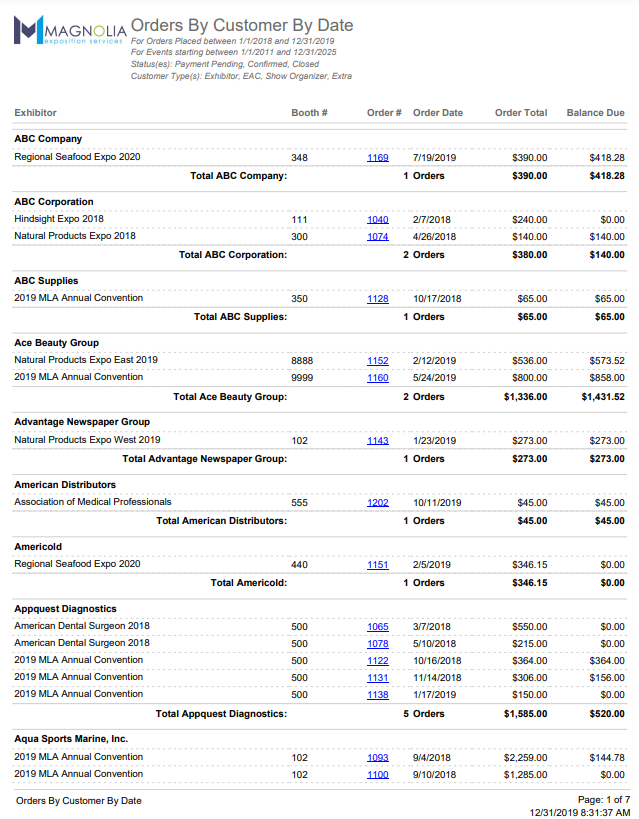Open Appquest Diagnostics order 1065
This screenshot has height=819, width=639.
click(x=377, y=627)
